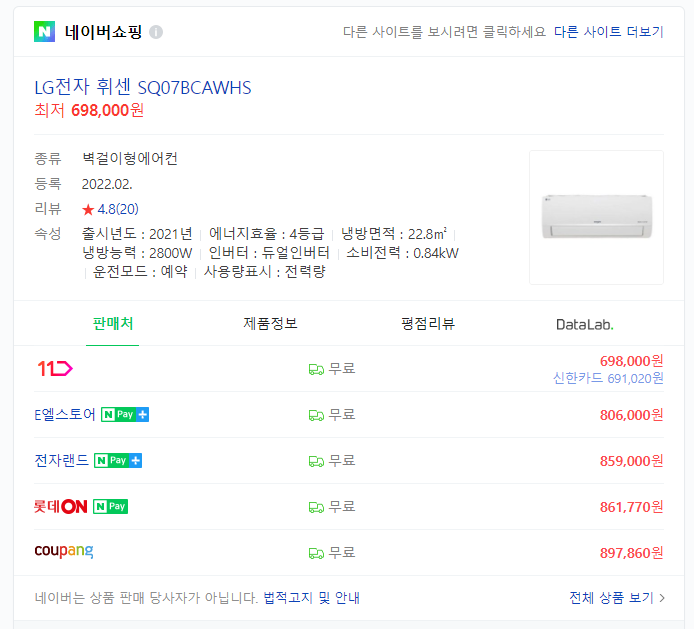Click the 사용량표시 : 전력량 attribute
Viewport: 694px width, 629px height.
point(265,271)
